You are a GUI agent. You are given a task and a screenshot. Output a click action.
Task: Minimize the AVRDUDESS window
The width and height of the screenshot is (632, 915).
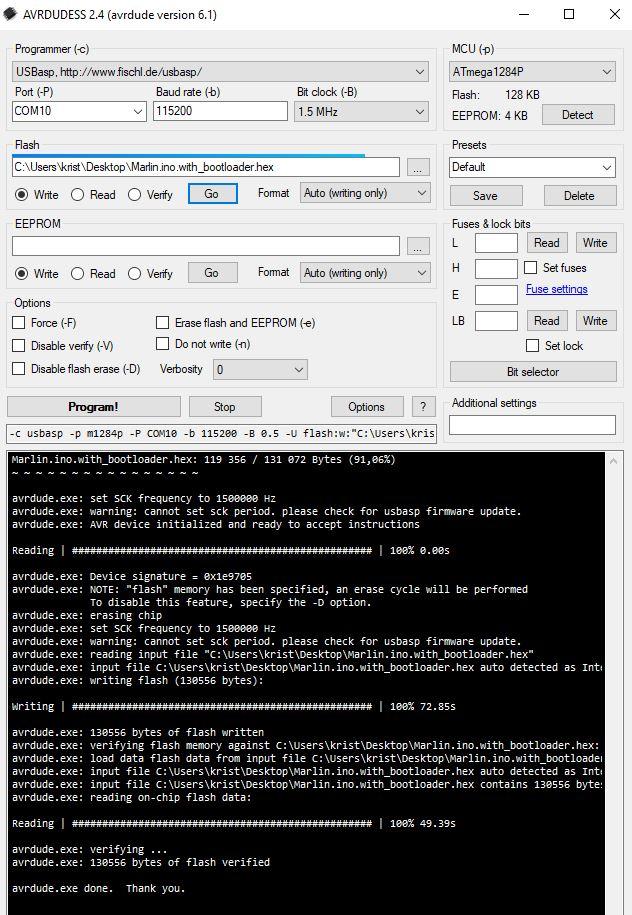[x=523, y=14]
